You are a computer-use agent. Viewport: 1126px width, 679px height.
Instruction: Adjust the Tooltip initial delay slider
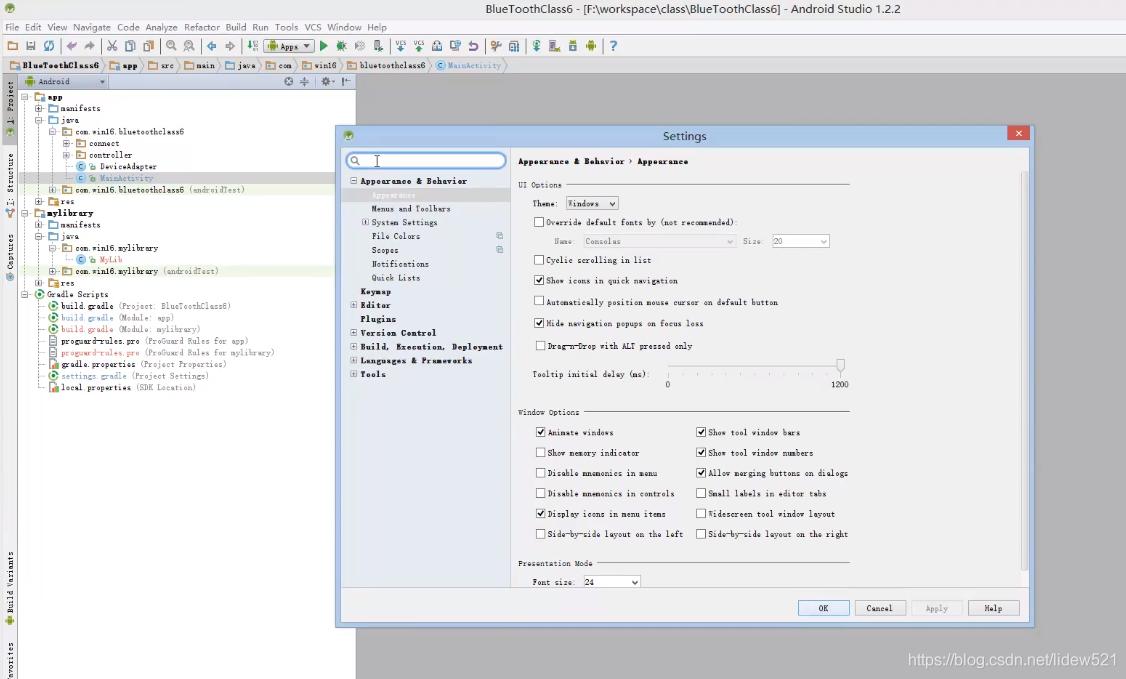coord(840,366)
